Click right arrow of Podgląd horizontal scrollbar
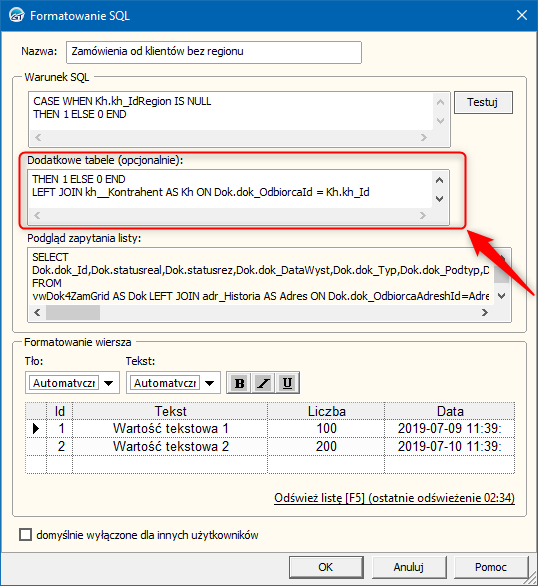The image size is (538, 586). [x=485, y=312]
